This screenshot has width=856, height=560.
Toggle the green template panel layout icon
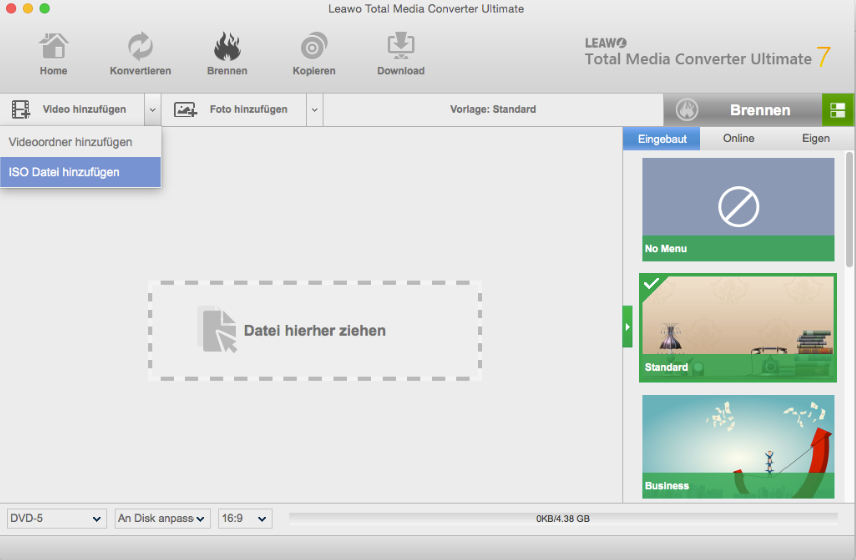tap(838, 110)
